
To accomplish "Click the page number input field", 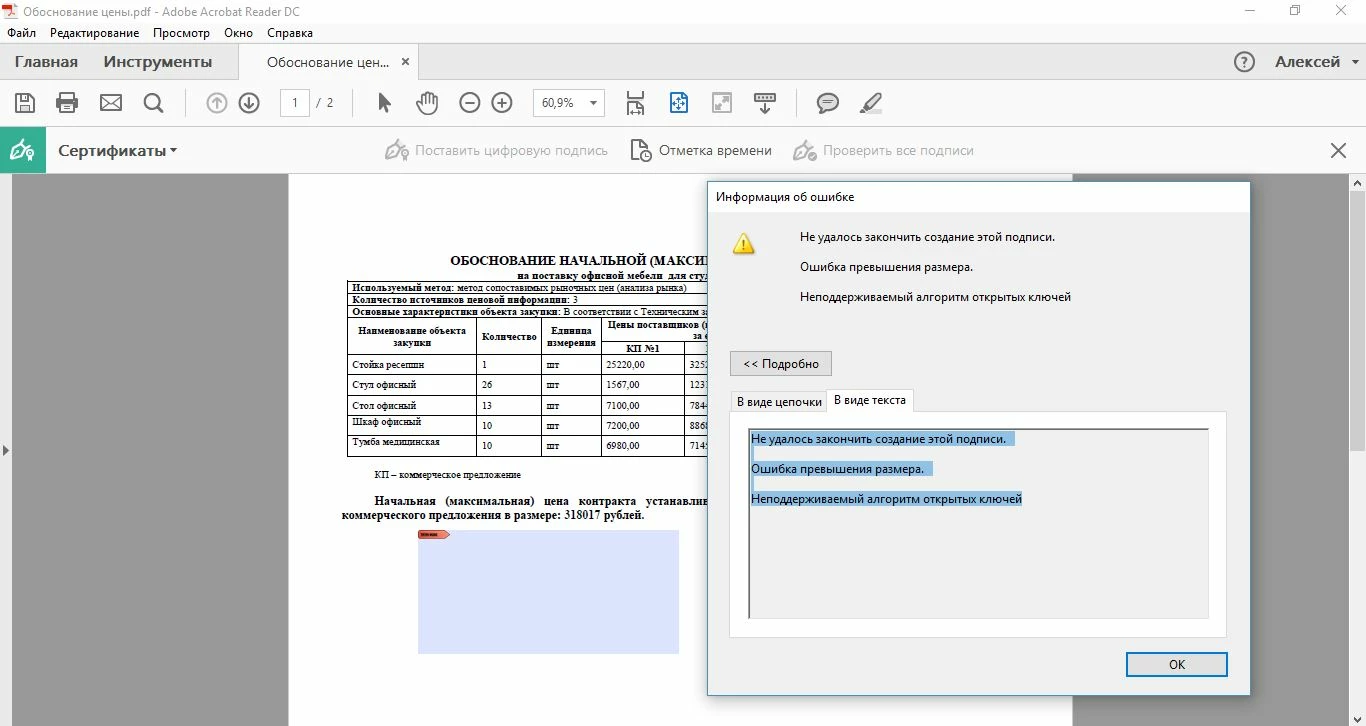I will [x=295, y=103].
